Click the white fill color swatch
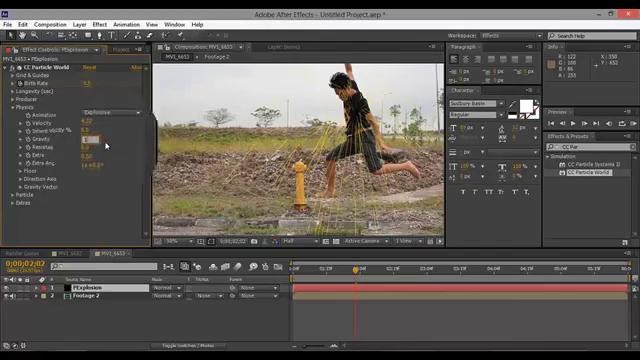The image size is (640, 360). 526,107
